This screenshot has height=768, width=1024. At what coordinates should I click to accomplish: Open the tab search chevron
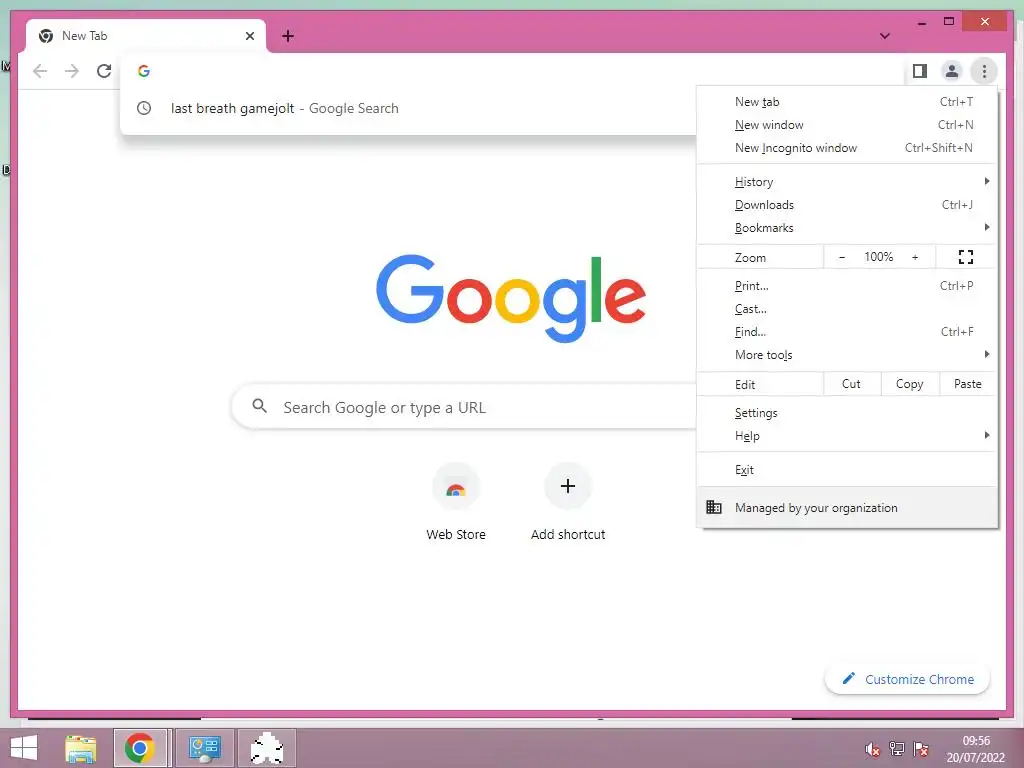click(x=884, y=36)
